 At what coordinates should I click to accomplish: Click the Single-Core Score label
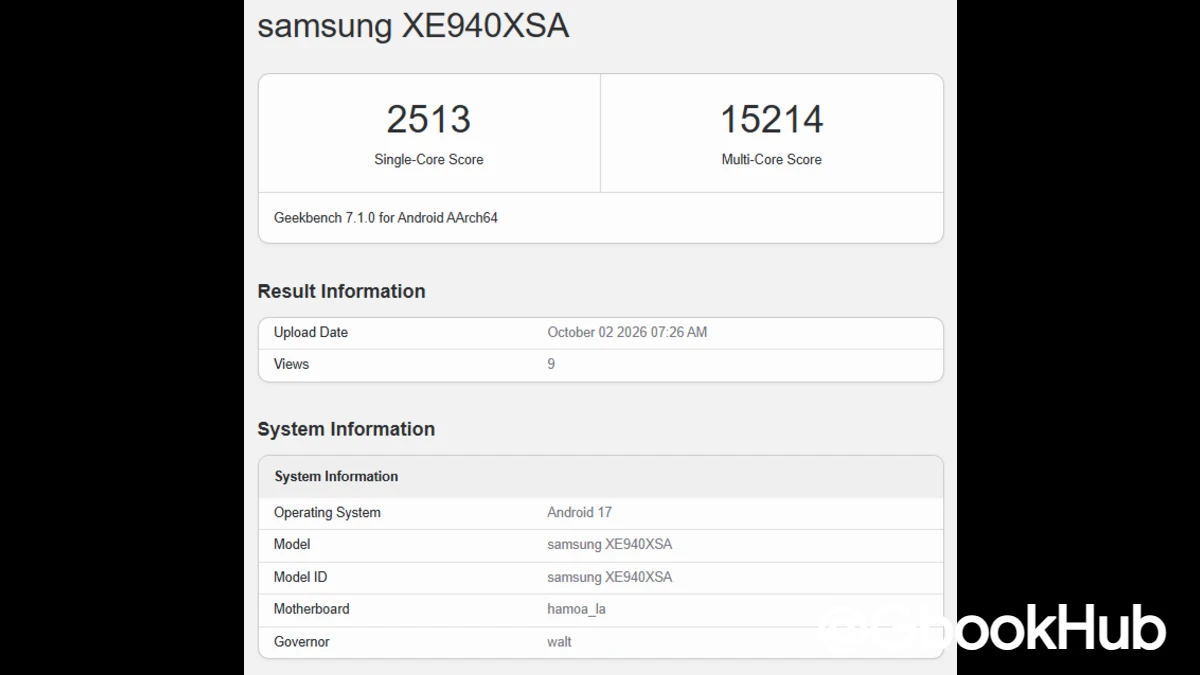click(x=429, y=159)
